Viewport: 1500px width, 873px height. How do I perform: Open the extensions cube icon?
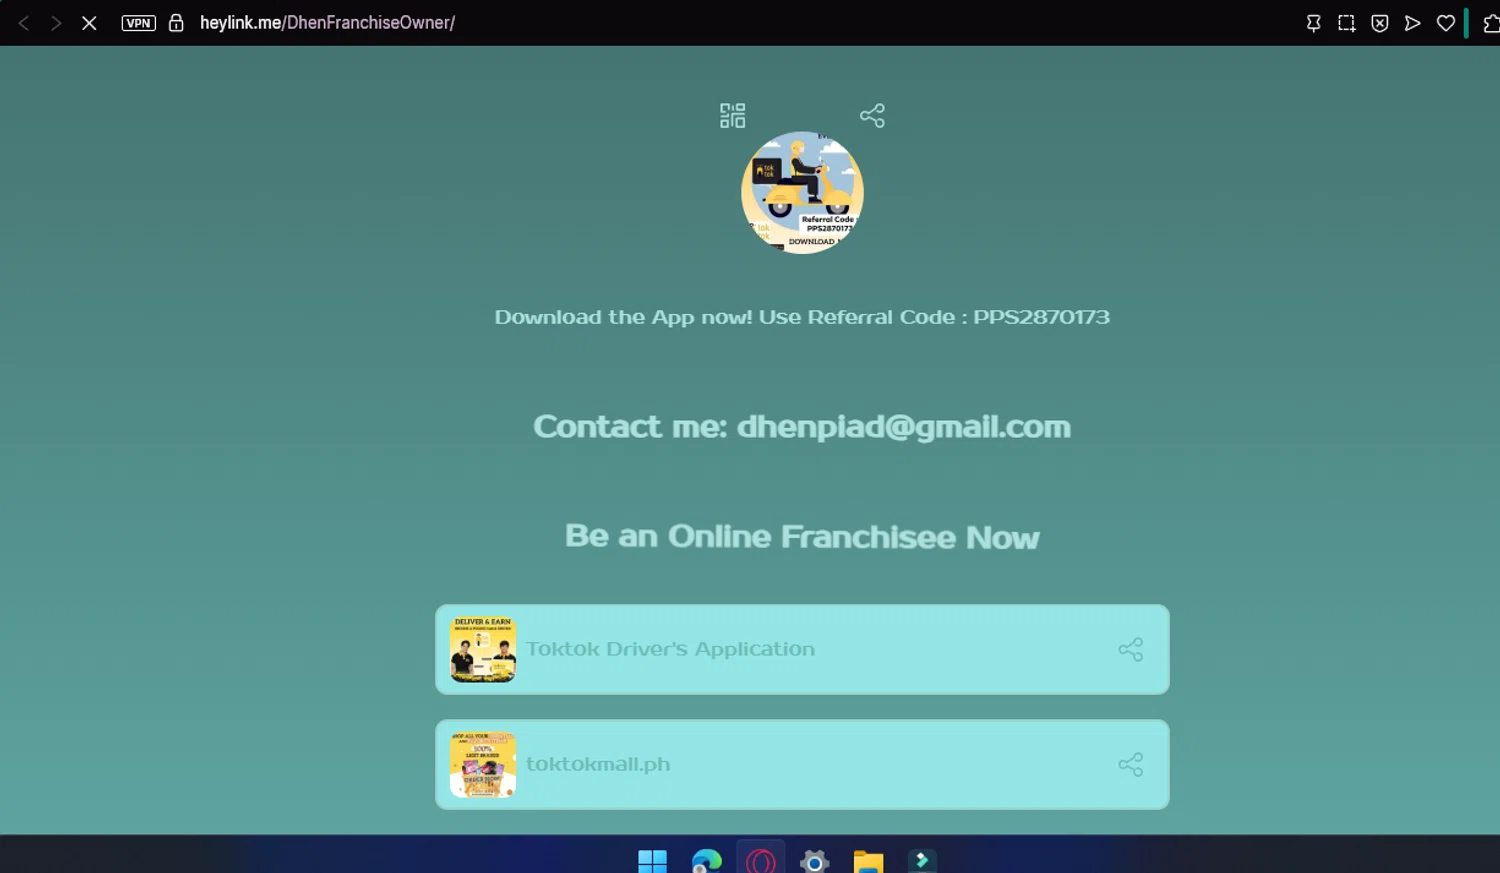(x=1491, y=23)
